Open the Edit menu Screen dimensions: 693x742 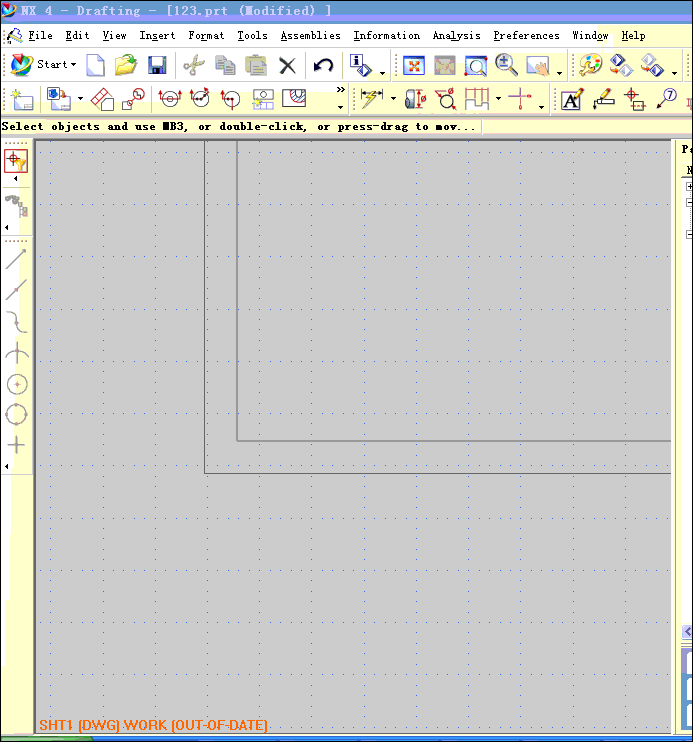click(x=77, y=35)
